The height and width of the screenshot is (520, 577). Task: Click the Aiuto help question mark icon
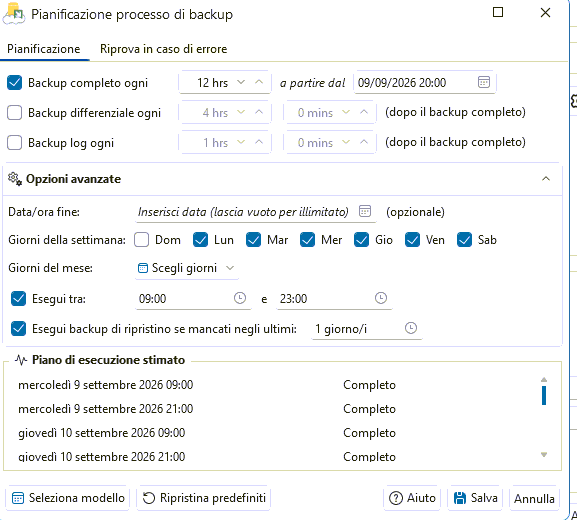pyautogui.click(x=396, y=498)
